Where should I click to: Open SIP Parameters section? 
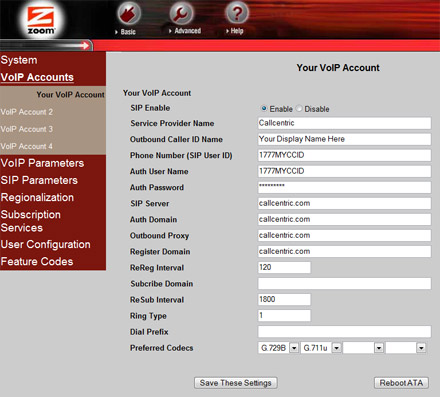(x=39, y=180)
